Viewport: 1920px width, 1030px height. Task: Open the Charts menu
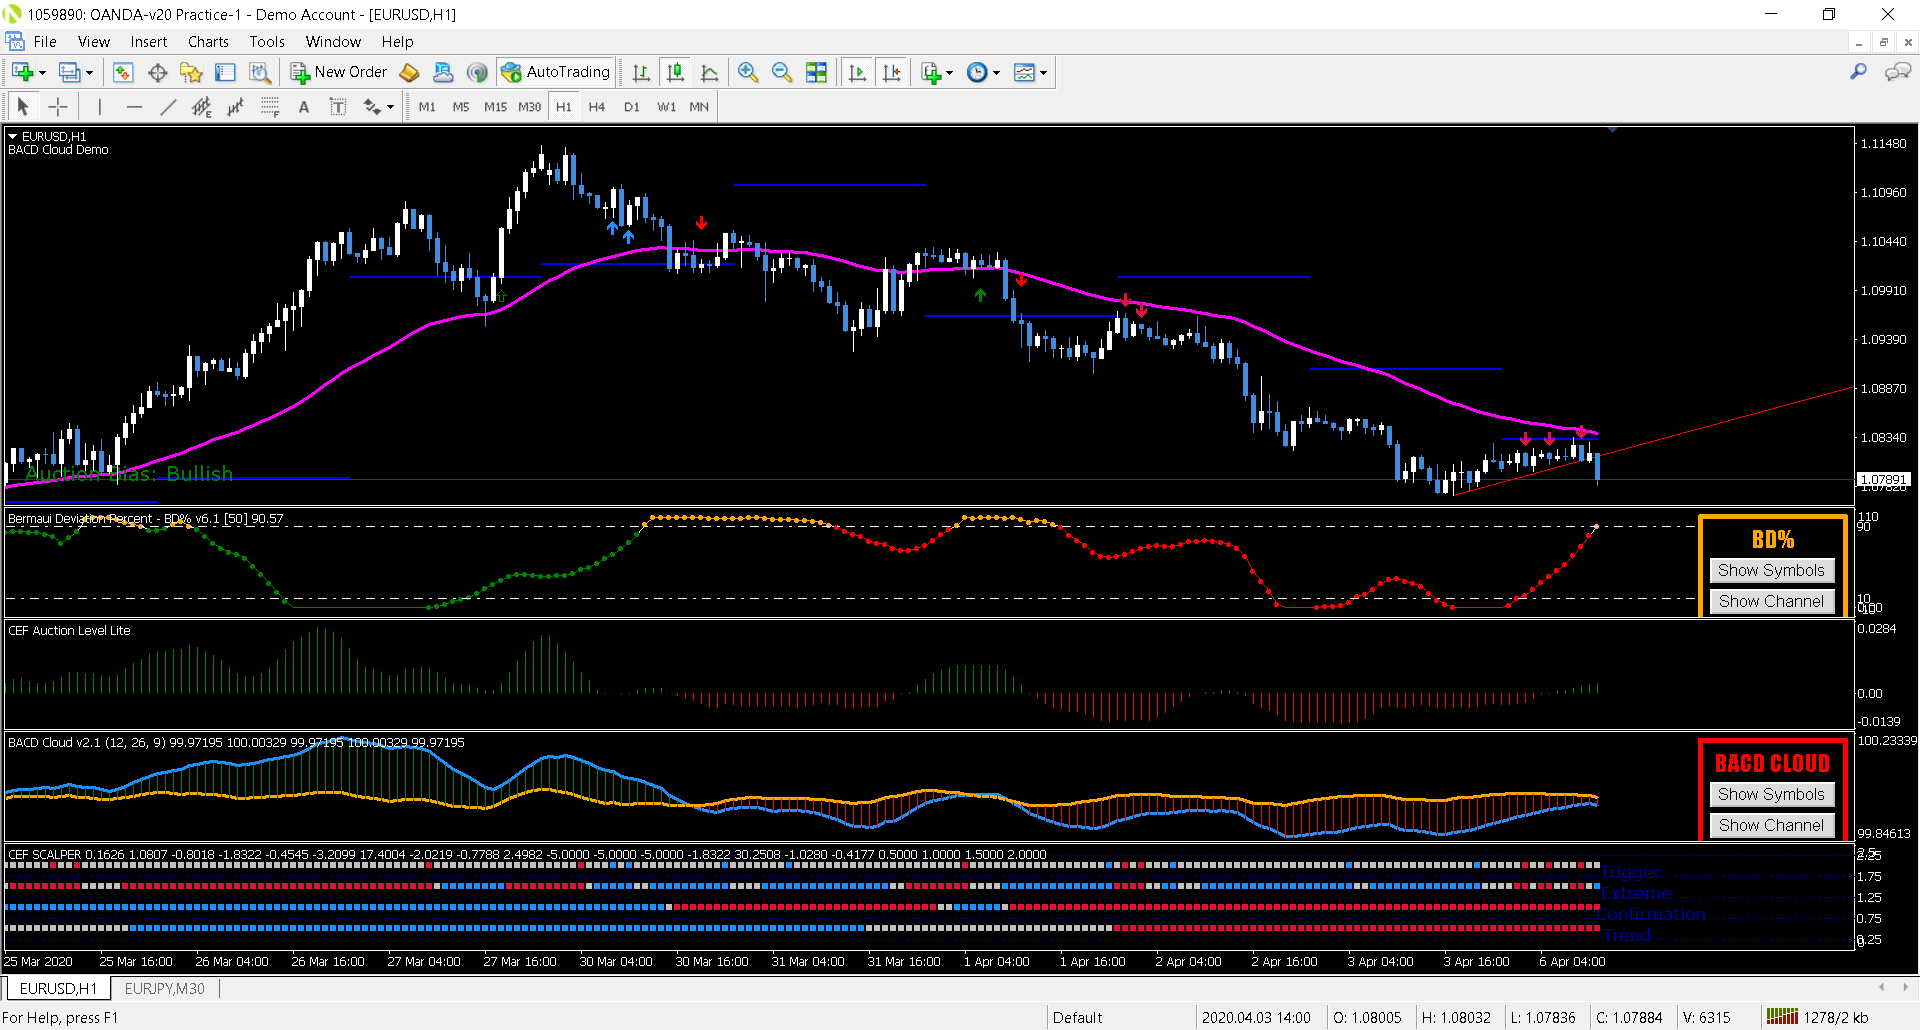pyautogui.click(x=208, y=42)
